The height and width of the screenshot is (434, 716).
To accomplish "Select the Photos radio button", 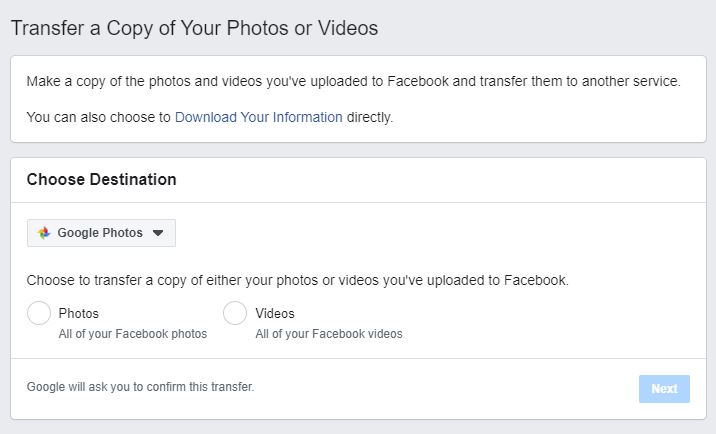I will click(39, 313).
